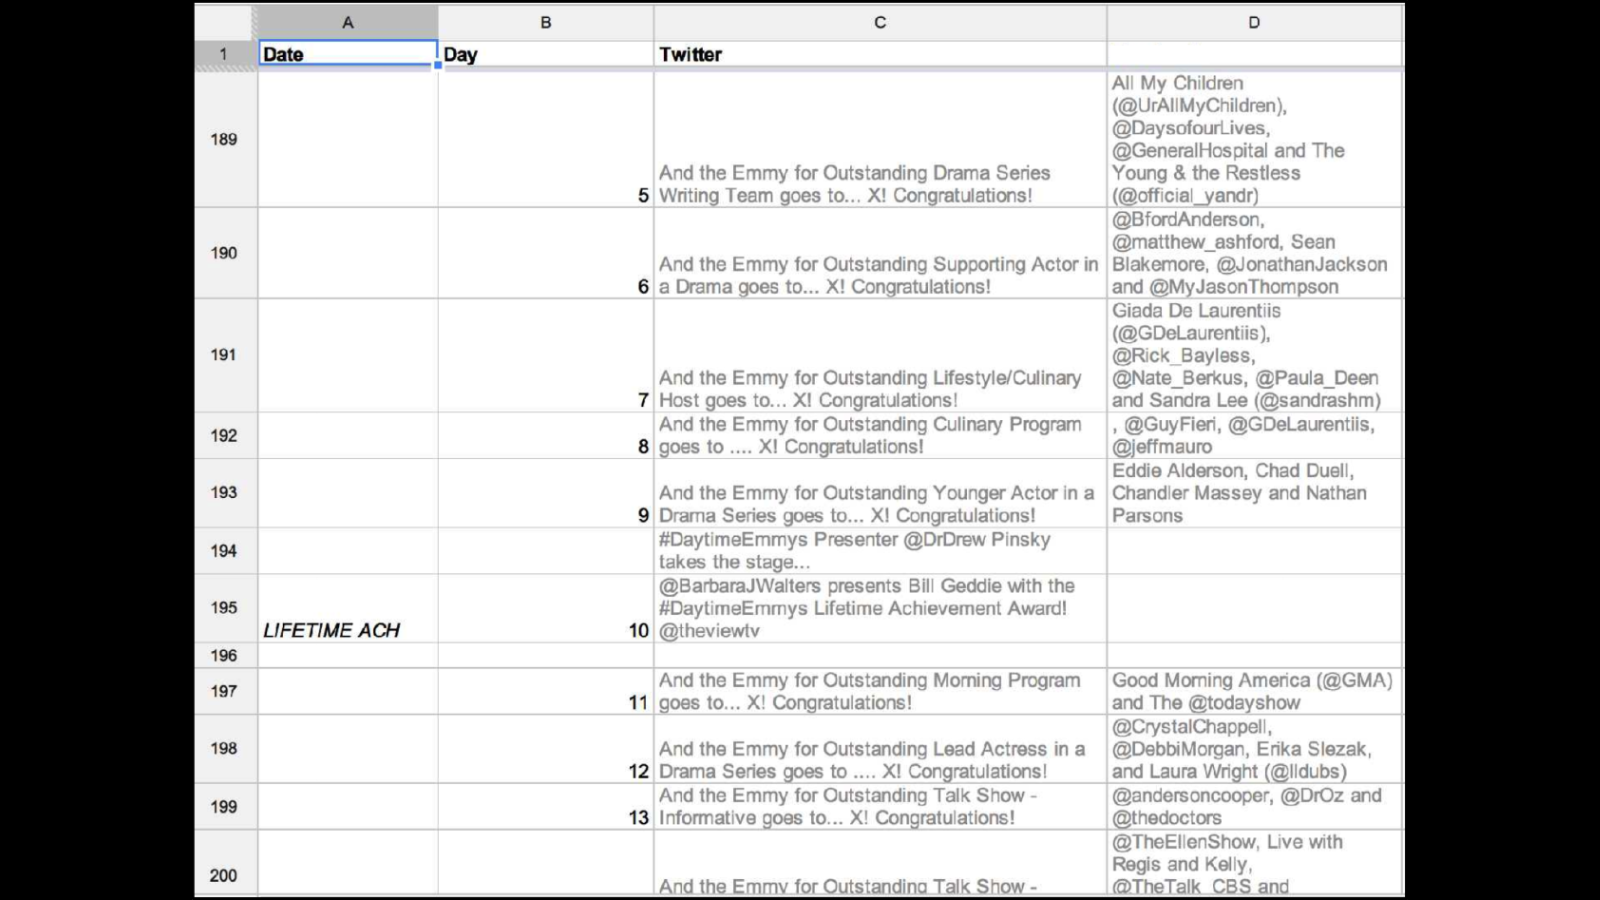Screen dimensions: 1600x900
Task: Select row header 192
Action: click(x=225, y=435)
